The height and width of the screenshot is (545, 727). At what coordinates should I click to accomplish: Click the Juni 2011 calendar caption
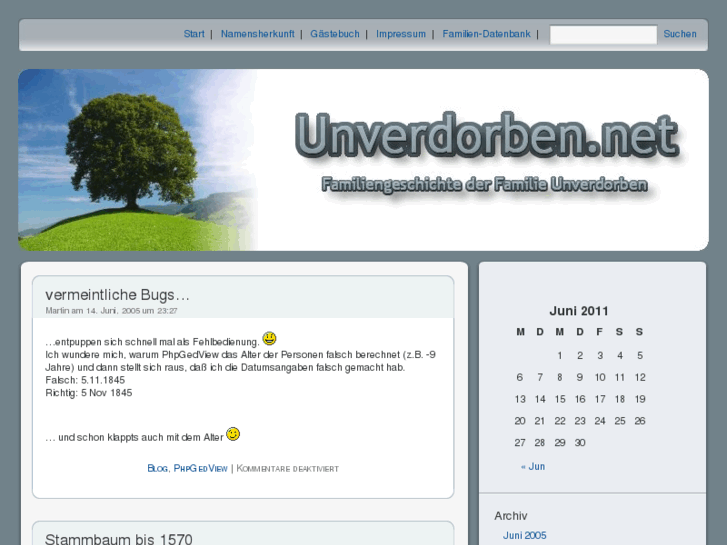click(x=579, y=311)
